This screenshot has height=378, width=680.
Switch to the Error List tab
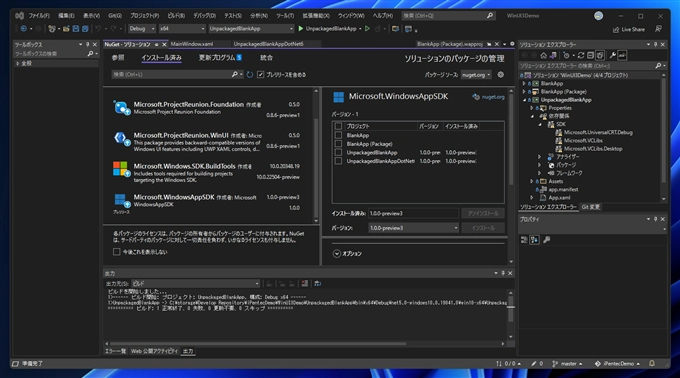point(115,351)
